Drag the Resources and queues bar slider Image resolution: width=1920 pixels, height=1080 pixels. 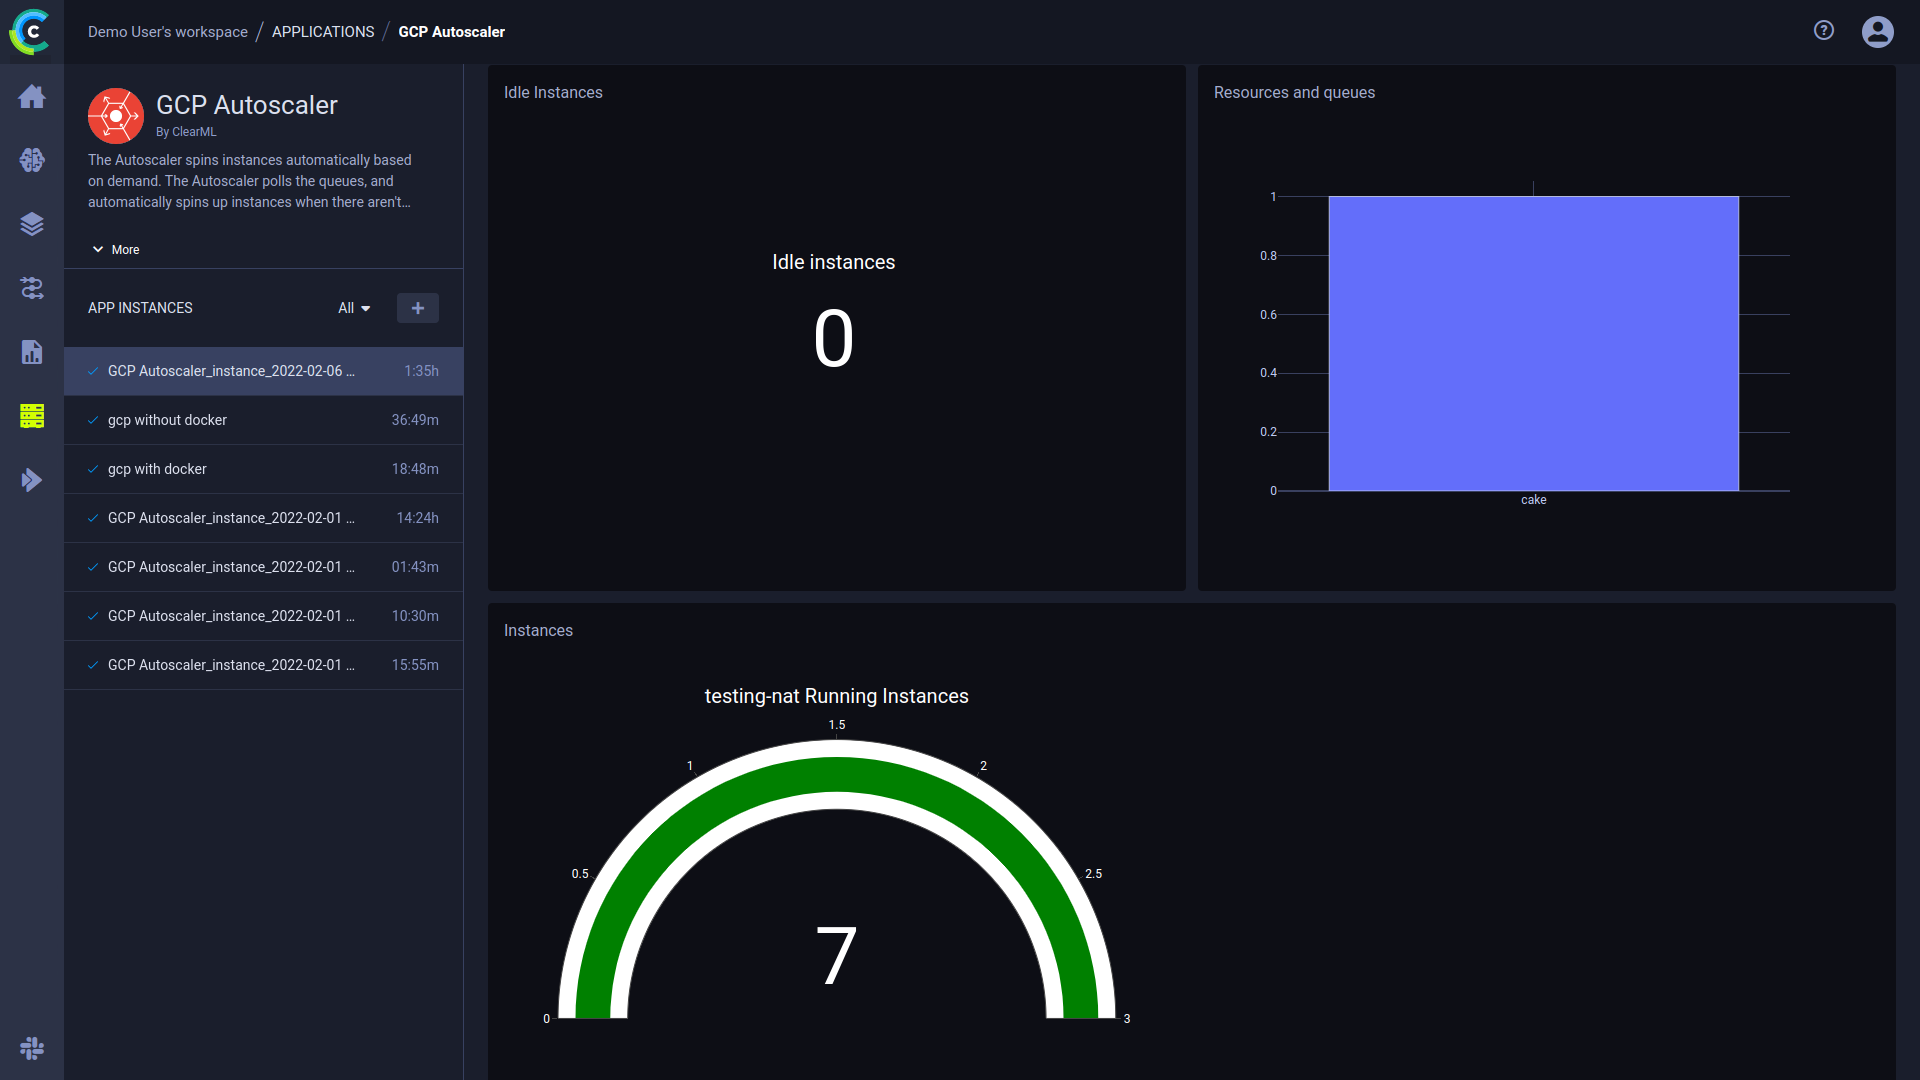(x=1534, y=189)
